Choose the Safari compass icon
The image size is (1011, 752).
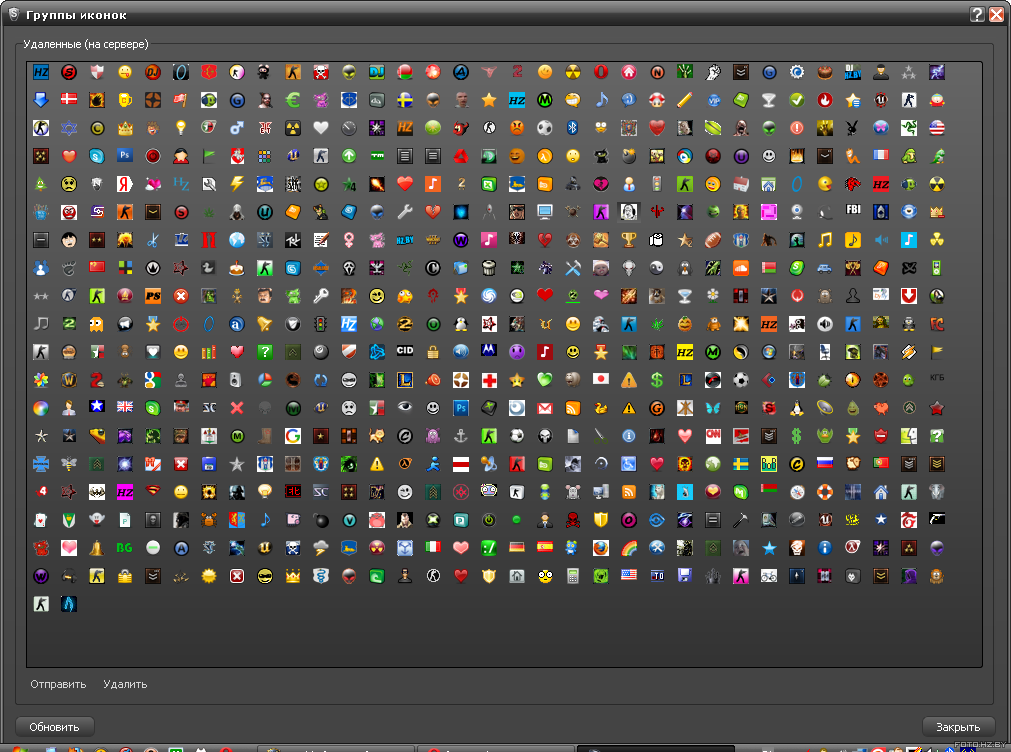pos(796,492)
